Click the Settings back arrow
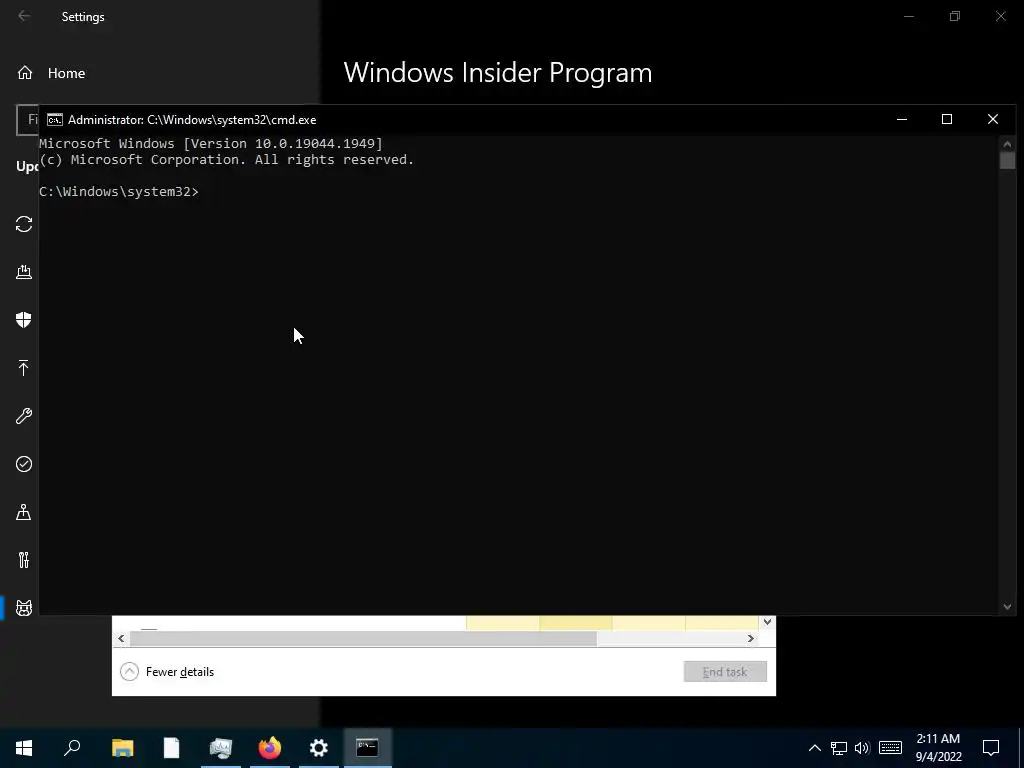 tap(24, 16)
